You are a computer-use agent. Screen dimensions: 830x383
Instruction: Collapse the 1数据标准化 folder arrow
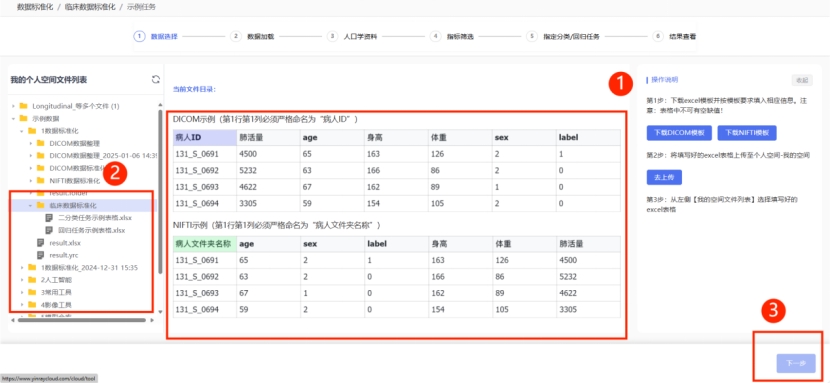[22, 131]
